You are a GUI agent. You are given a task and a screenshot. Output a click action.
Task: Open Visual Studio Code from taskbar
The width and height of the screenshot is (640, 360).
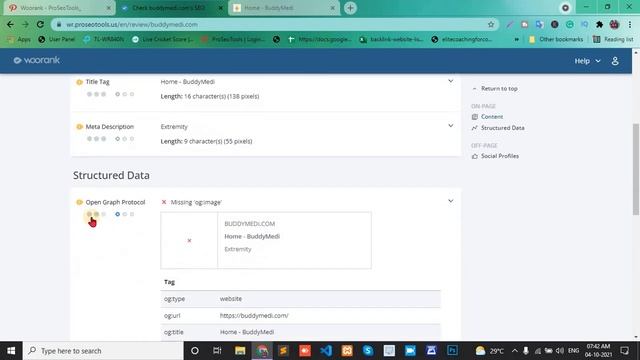point(326,351)
